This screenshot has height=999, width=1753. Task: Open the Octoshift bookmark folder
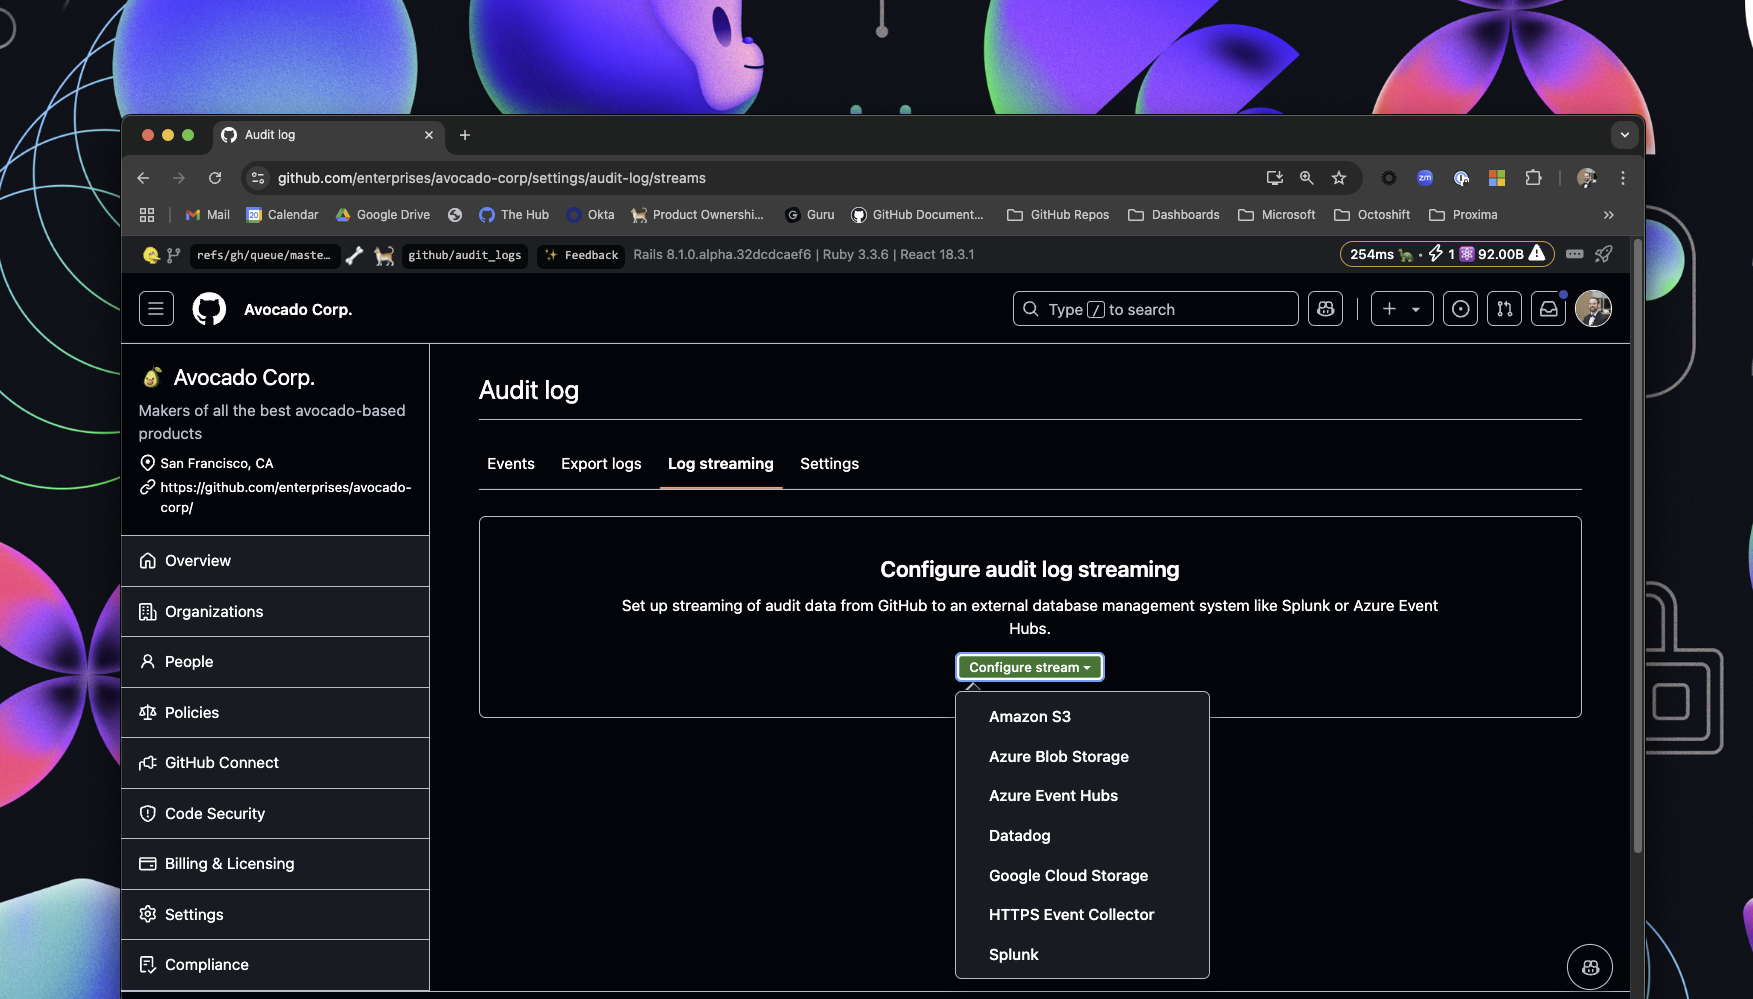(1372, 215)
